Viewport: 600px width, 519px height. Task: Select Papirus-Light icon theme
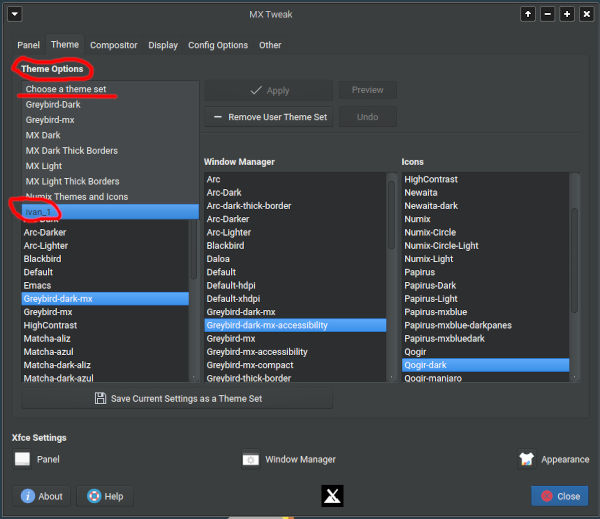[x=486, y=299]
